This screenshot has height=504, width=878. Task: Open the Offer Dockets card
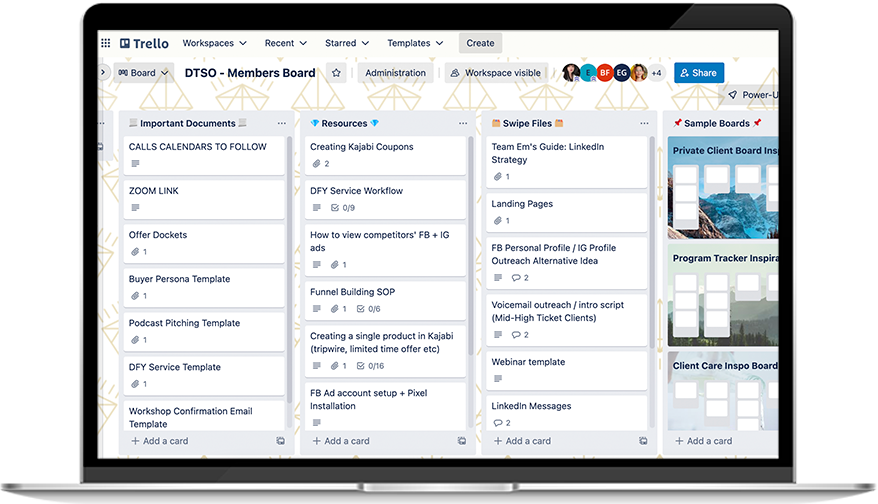pos(204,244)
